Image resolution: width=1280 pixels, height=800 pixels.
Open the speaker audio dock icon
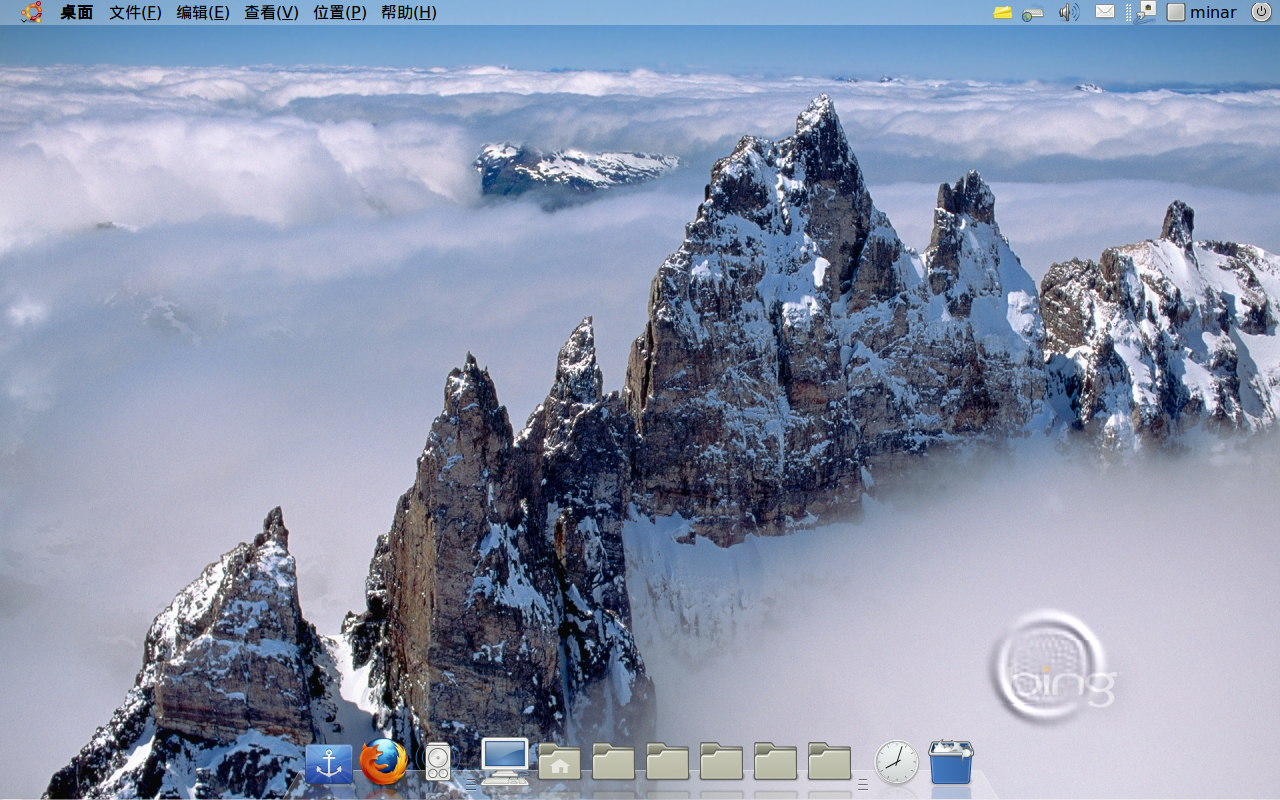pos(436,762)
